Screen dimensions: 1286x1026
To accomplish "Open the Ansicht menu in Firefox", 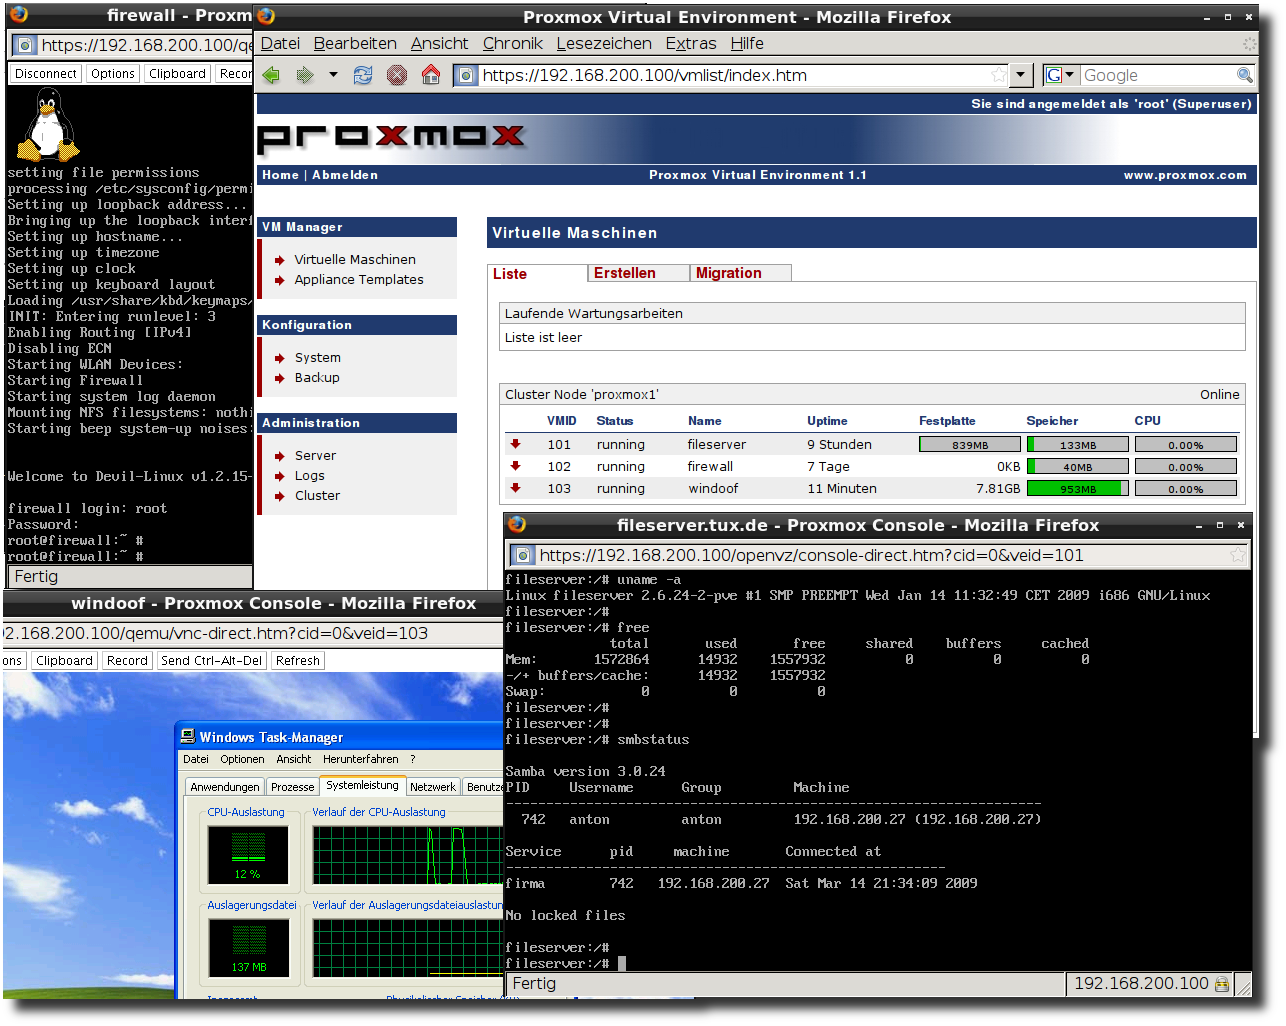I will [x=439, y=43].
